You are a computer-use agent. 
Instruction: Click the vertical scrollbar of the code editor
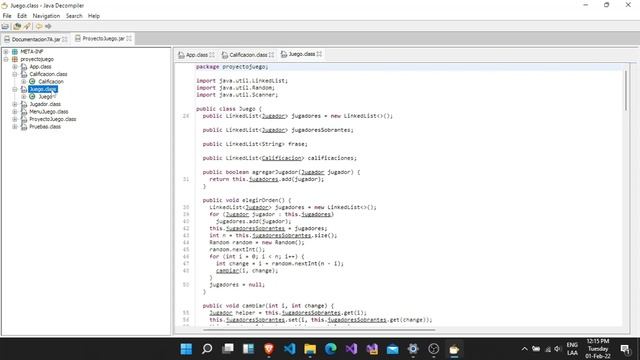(x=626, y=90)
